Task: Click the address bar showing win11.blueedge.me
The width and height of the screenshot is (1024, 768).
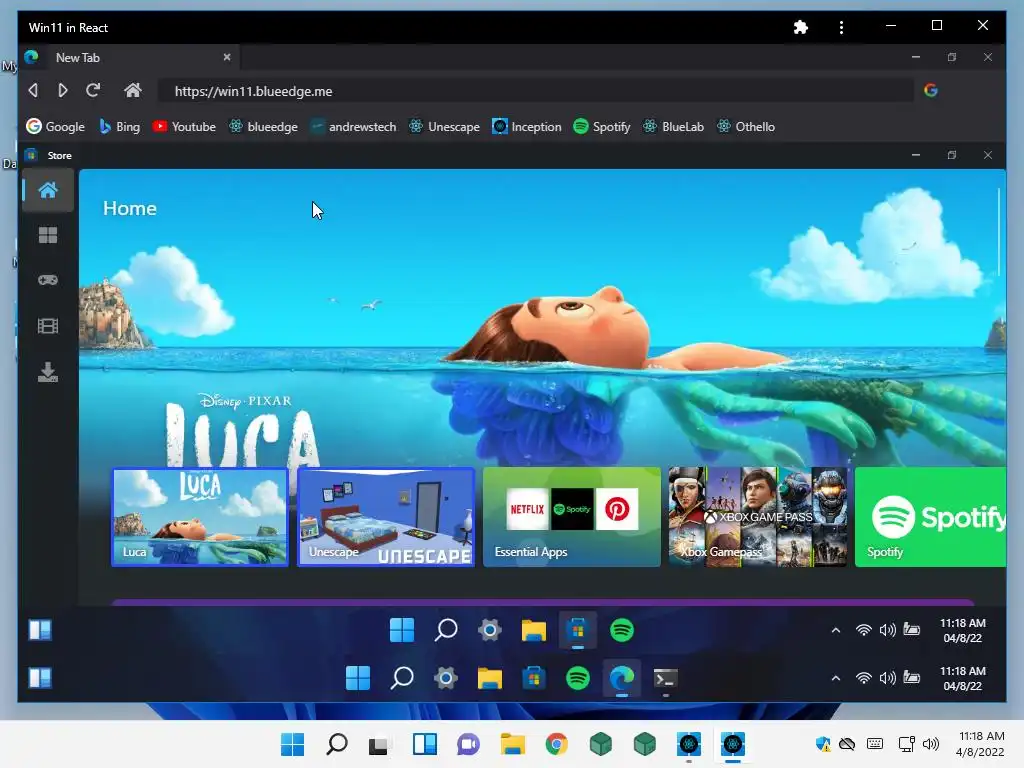Action: (536, 91)
